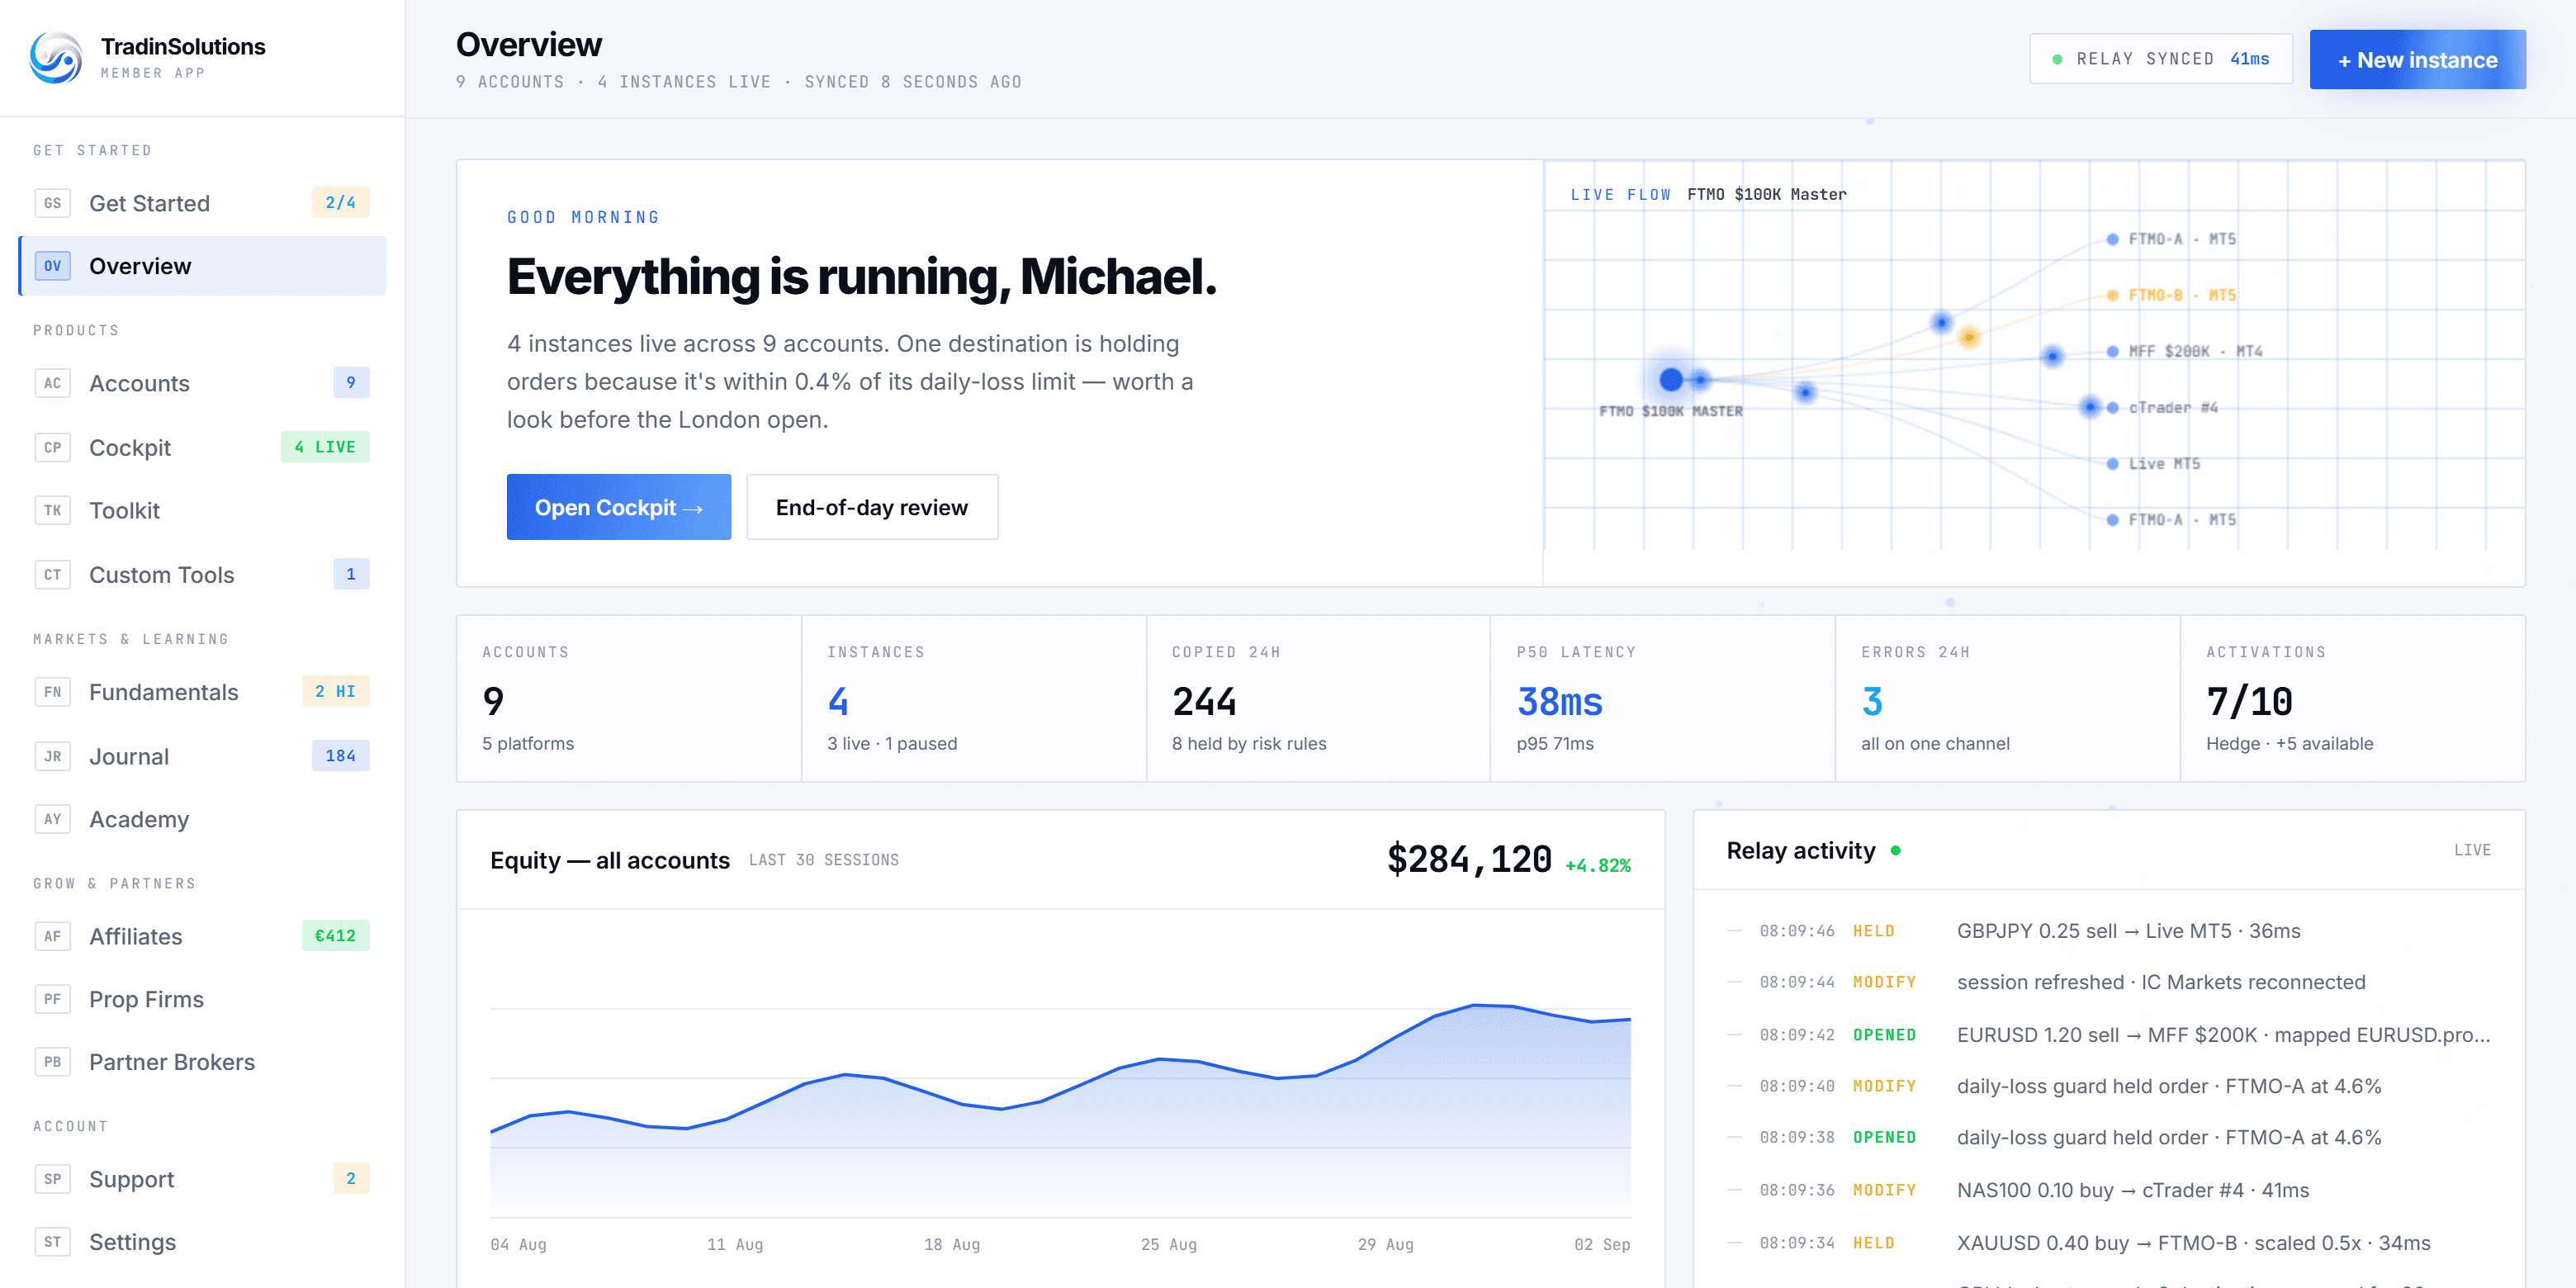Click the AF icon beside Affiliates
The height and width of the screenshot is (1288, 2576).
52,936
